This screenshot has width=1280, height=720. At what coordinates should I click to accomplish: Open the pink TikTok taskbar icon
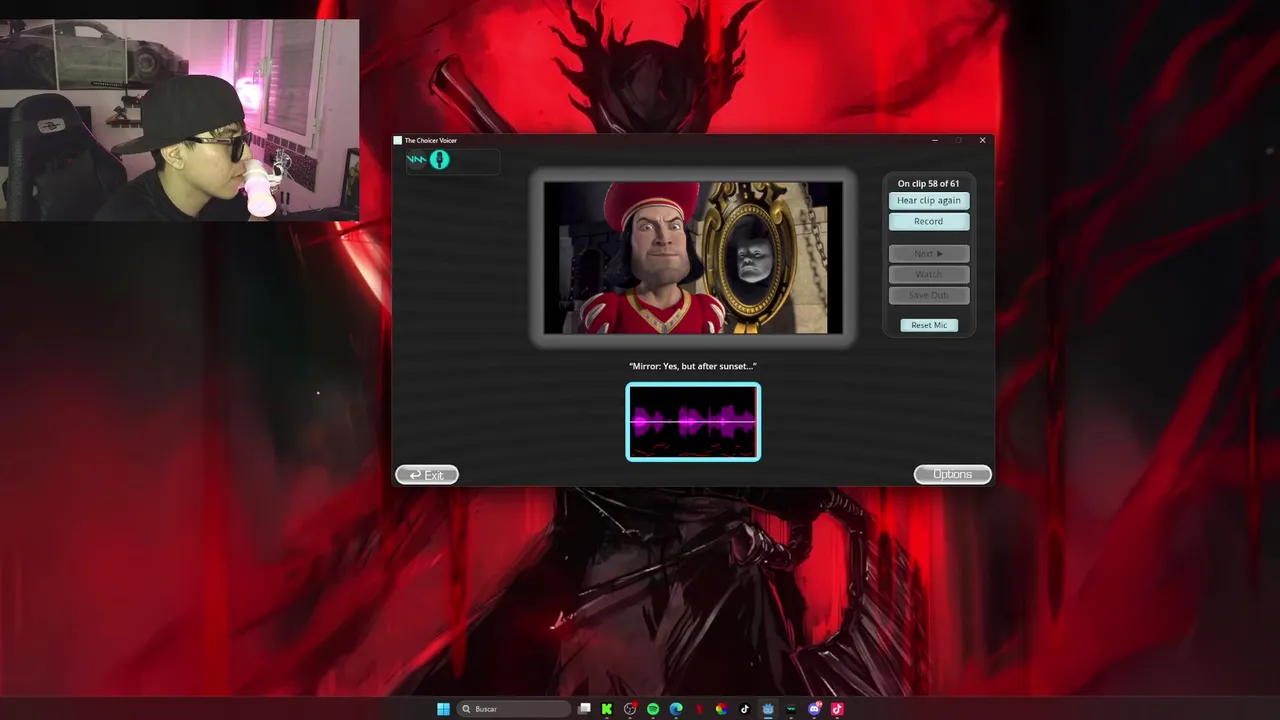click(x=837, y=709)
